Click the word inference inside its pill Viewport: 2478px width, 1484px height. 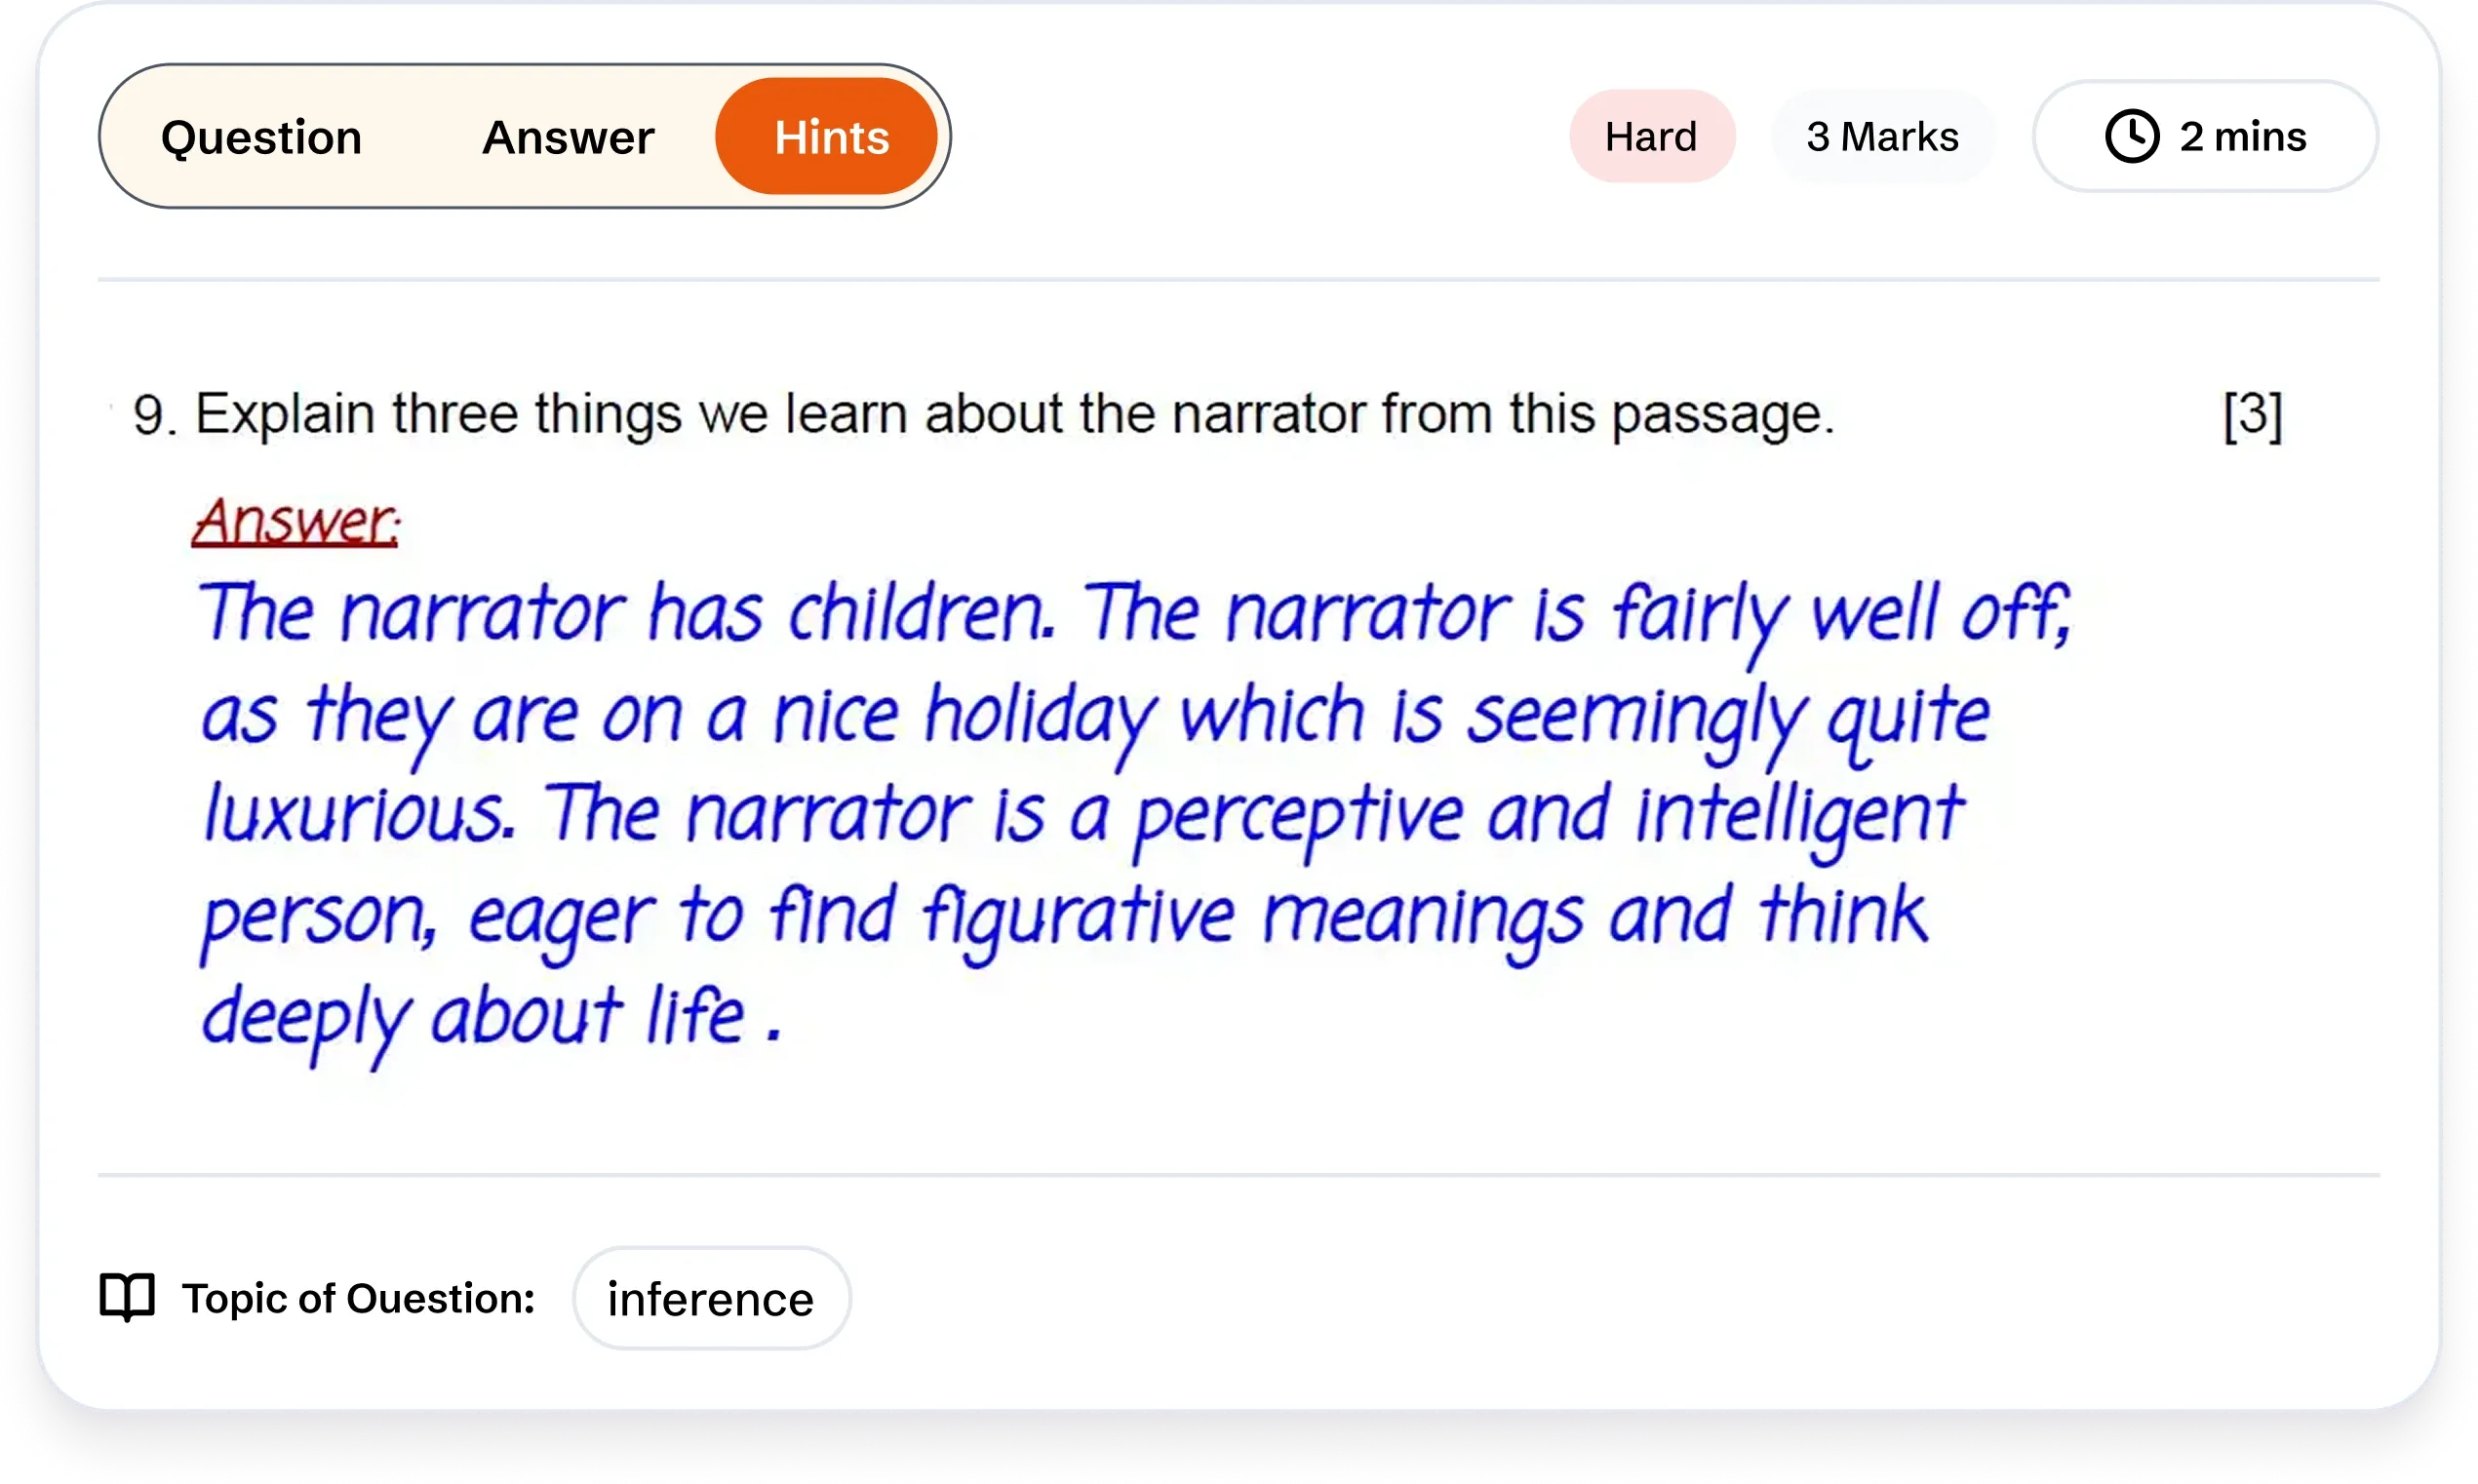711,1297
